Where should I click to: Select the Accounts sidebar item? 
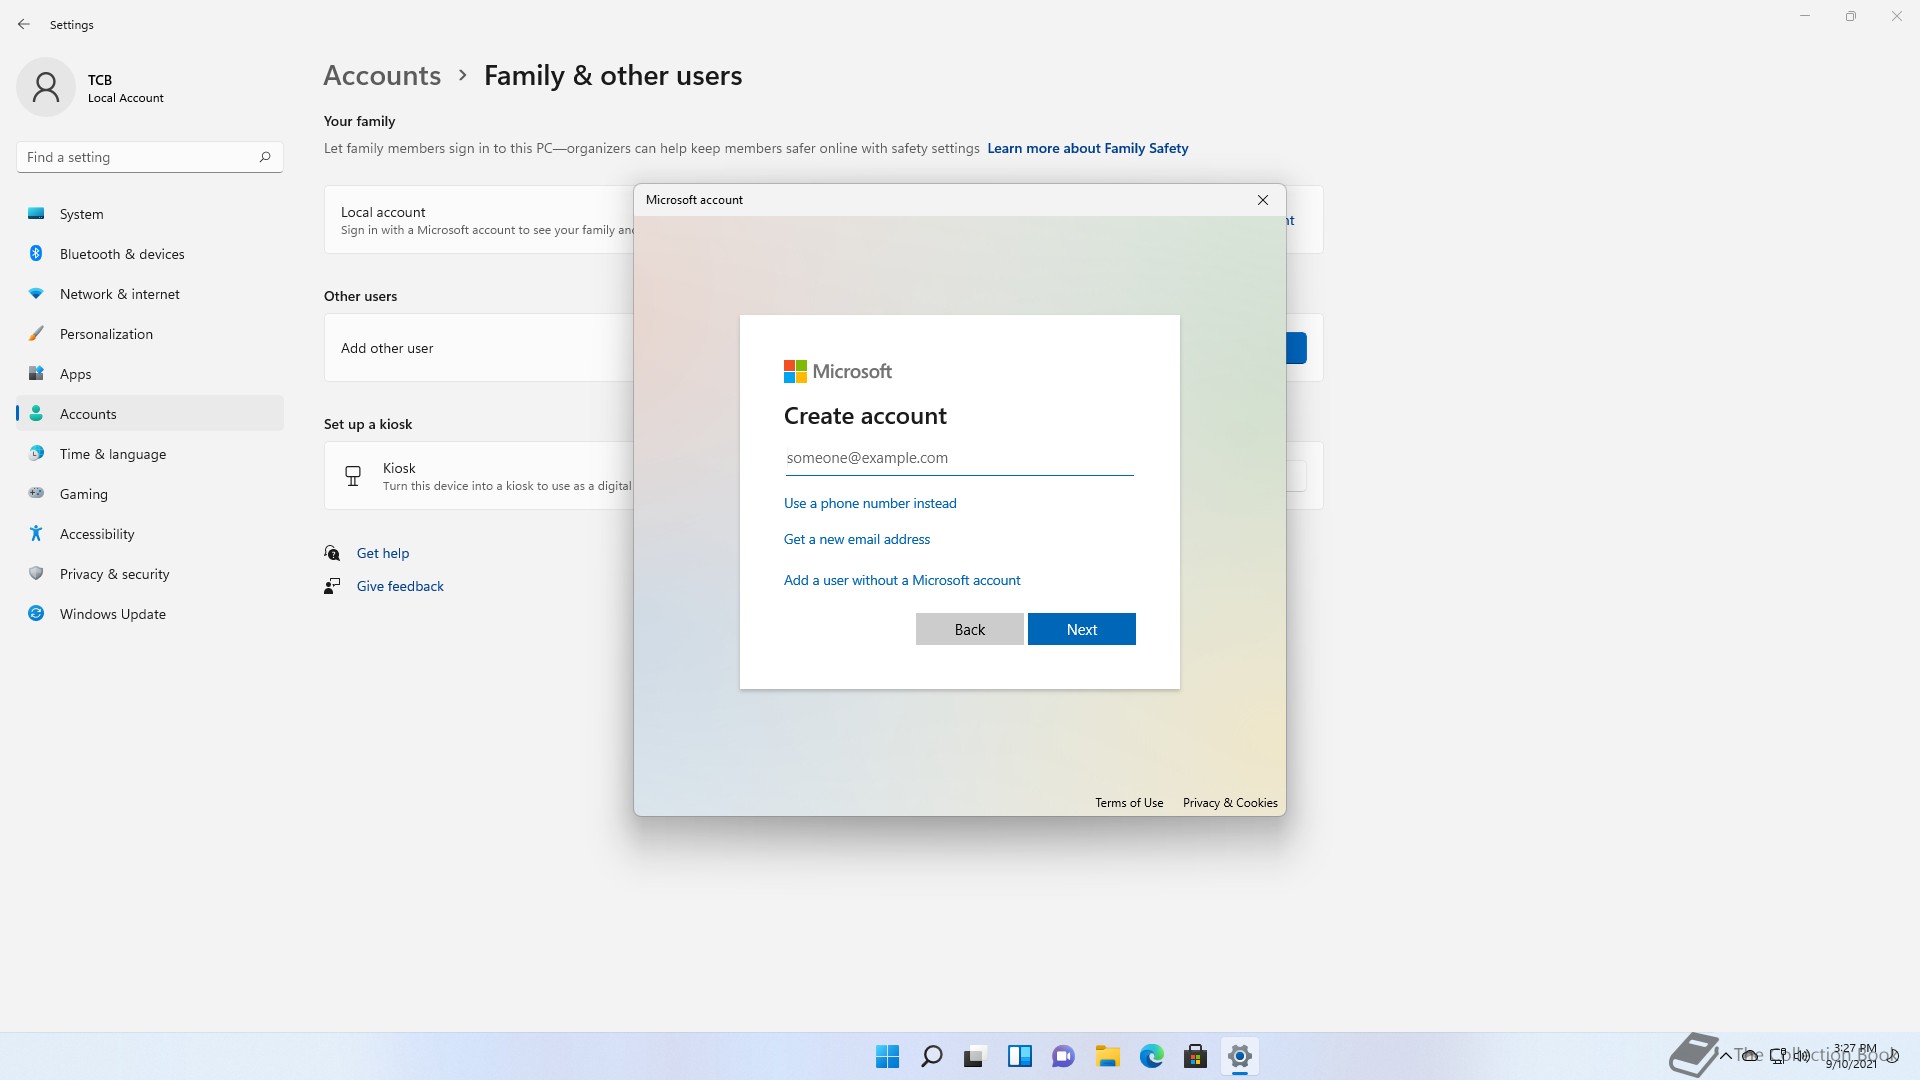coord(150,414)
